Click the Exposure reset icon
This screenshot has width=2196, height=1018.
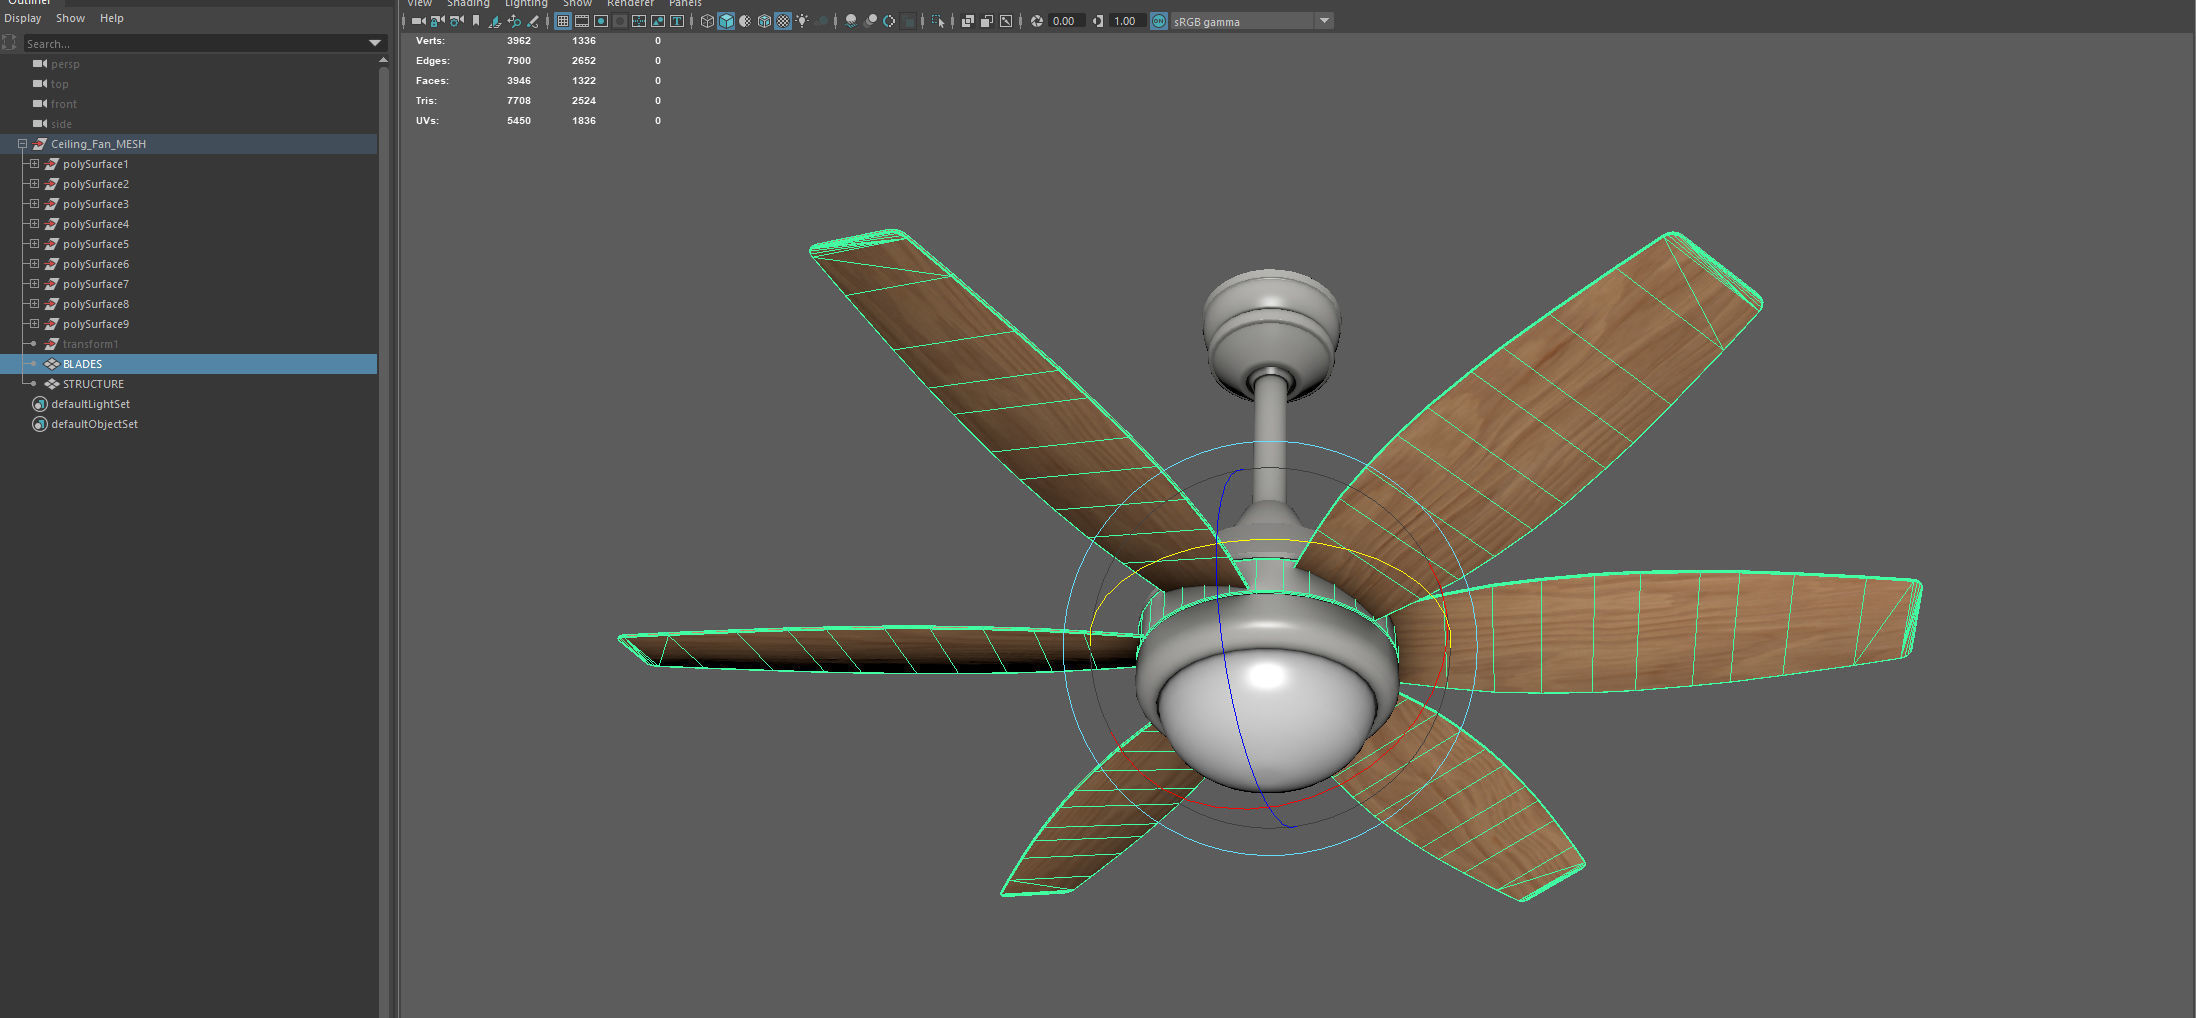pos(1036,21)
